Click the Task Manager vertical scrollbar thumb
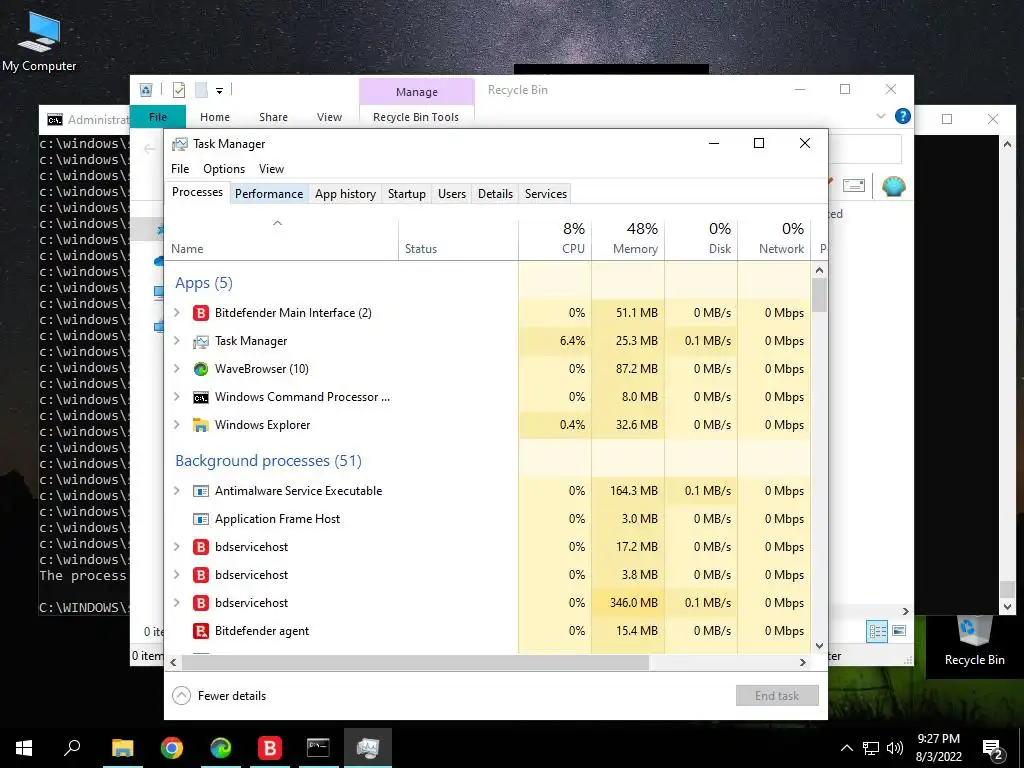The image size is (1024, 768). click(x=820, y=295)
